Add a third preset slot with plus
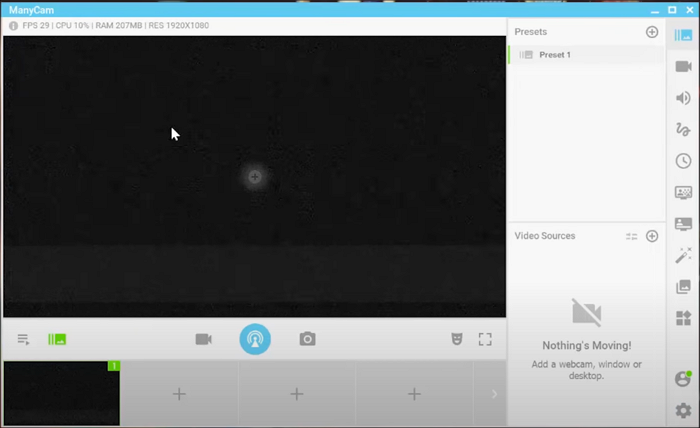Viewport: 700px width, 428px height. [x=297, y=394]
